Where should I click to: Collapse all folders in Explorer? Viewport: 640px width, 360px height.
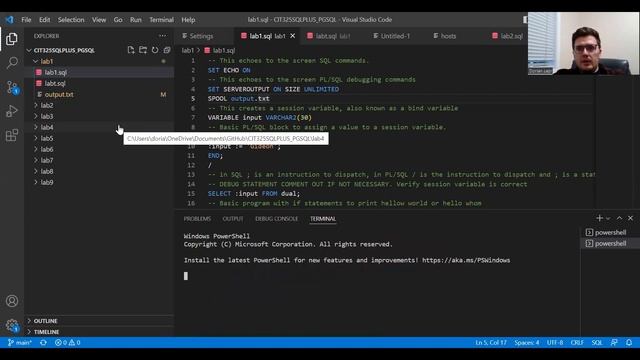tap(167, 50)
